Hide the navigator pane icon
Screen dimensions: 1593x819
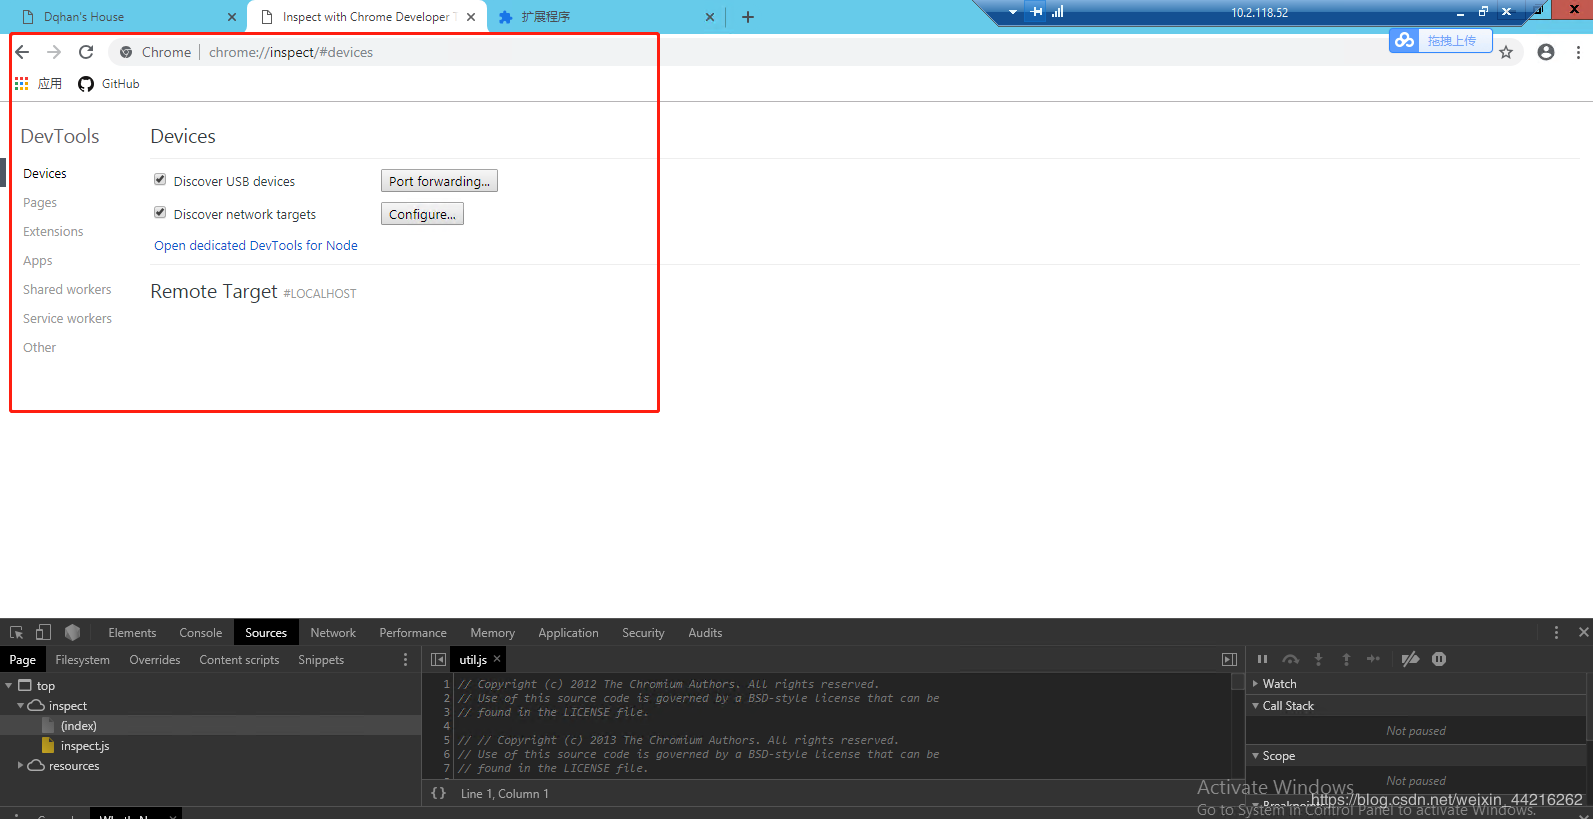coord(438,660)
